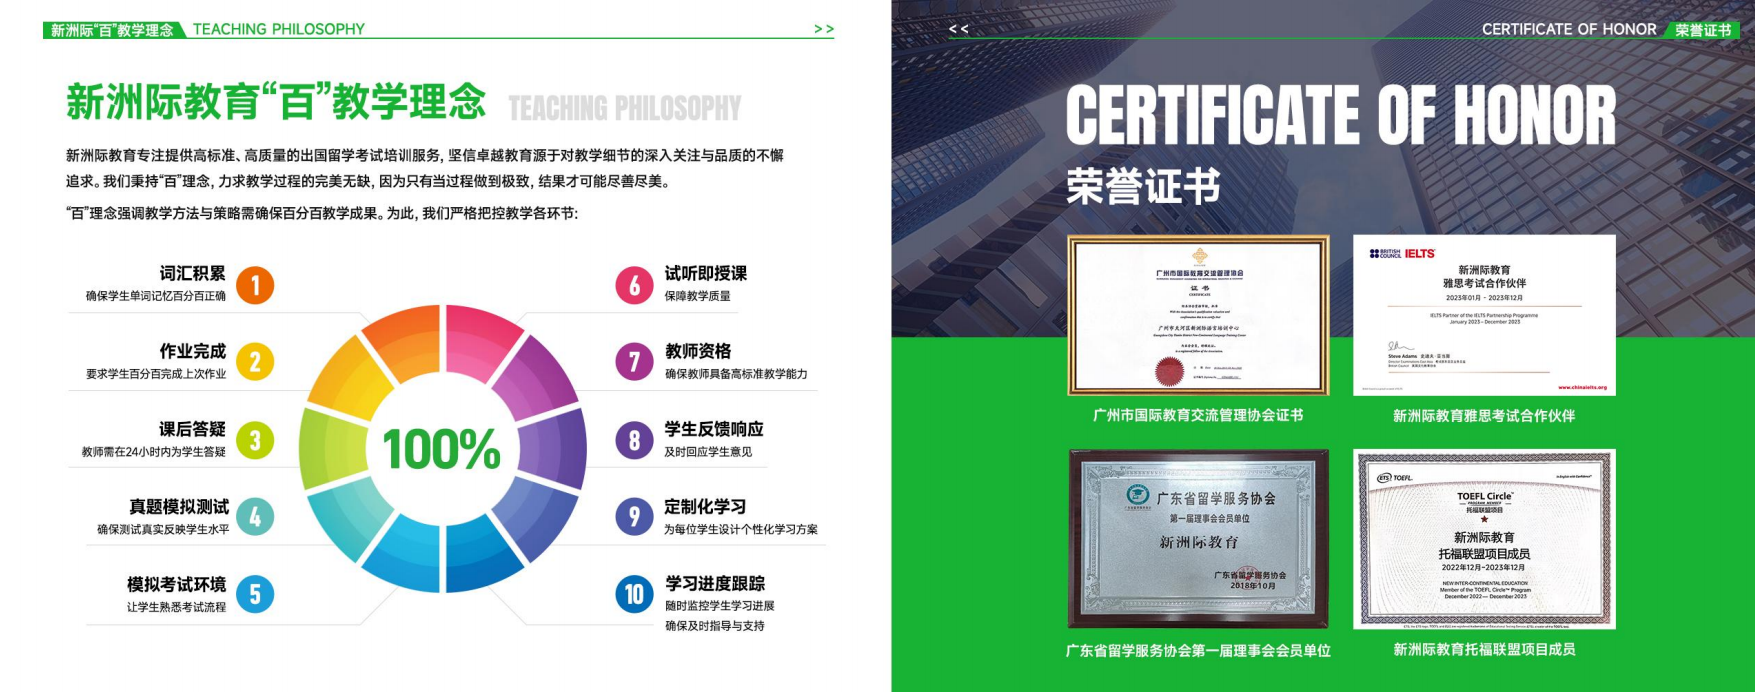Click the caption 新洲际教育托福联盟项目成员

coord(1484,649)
